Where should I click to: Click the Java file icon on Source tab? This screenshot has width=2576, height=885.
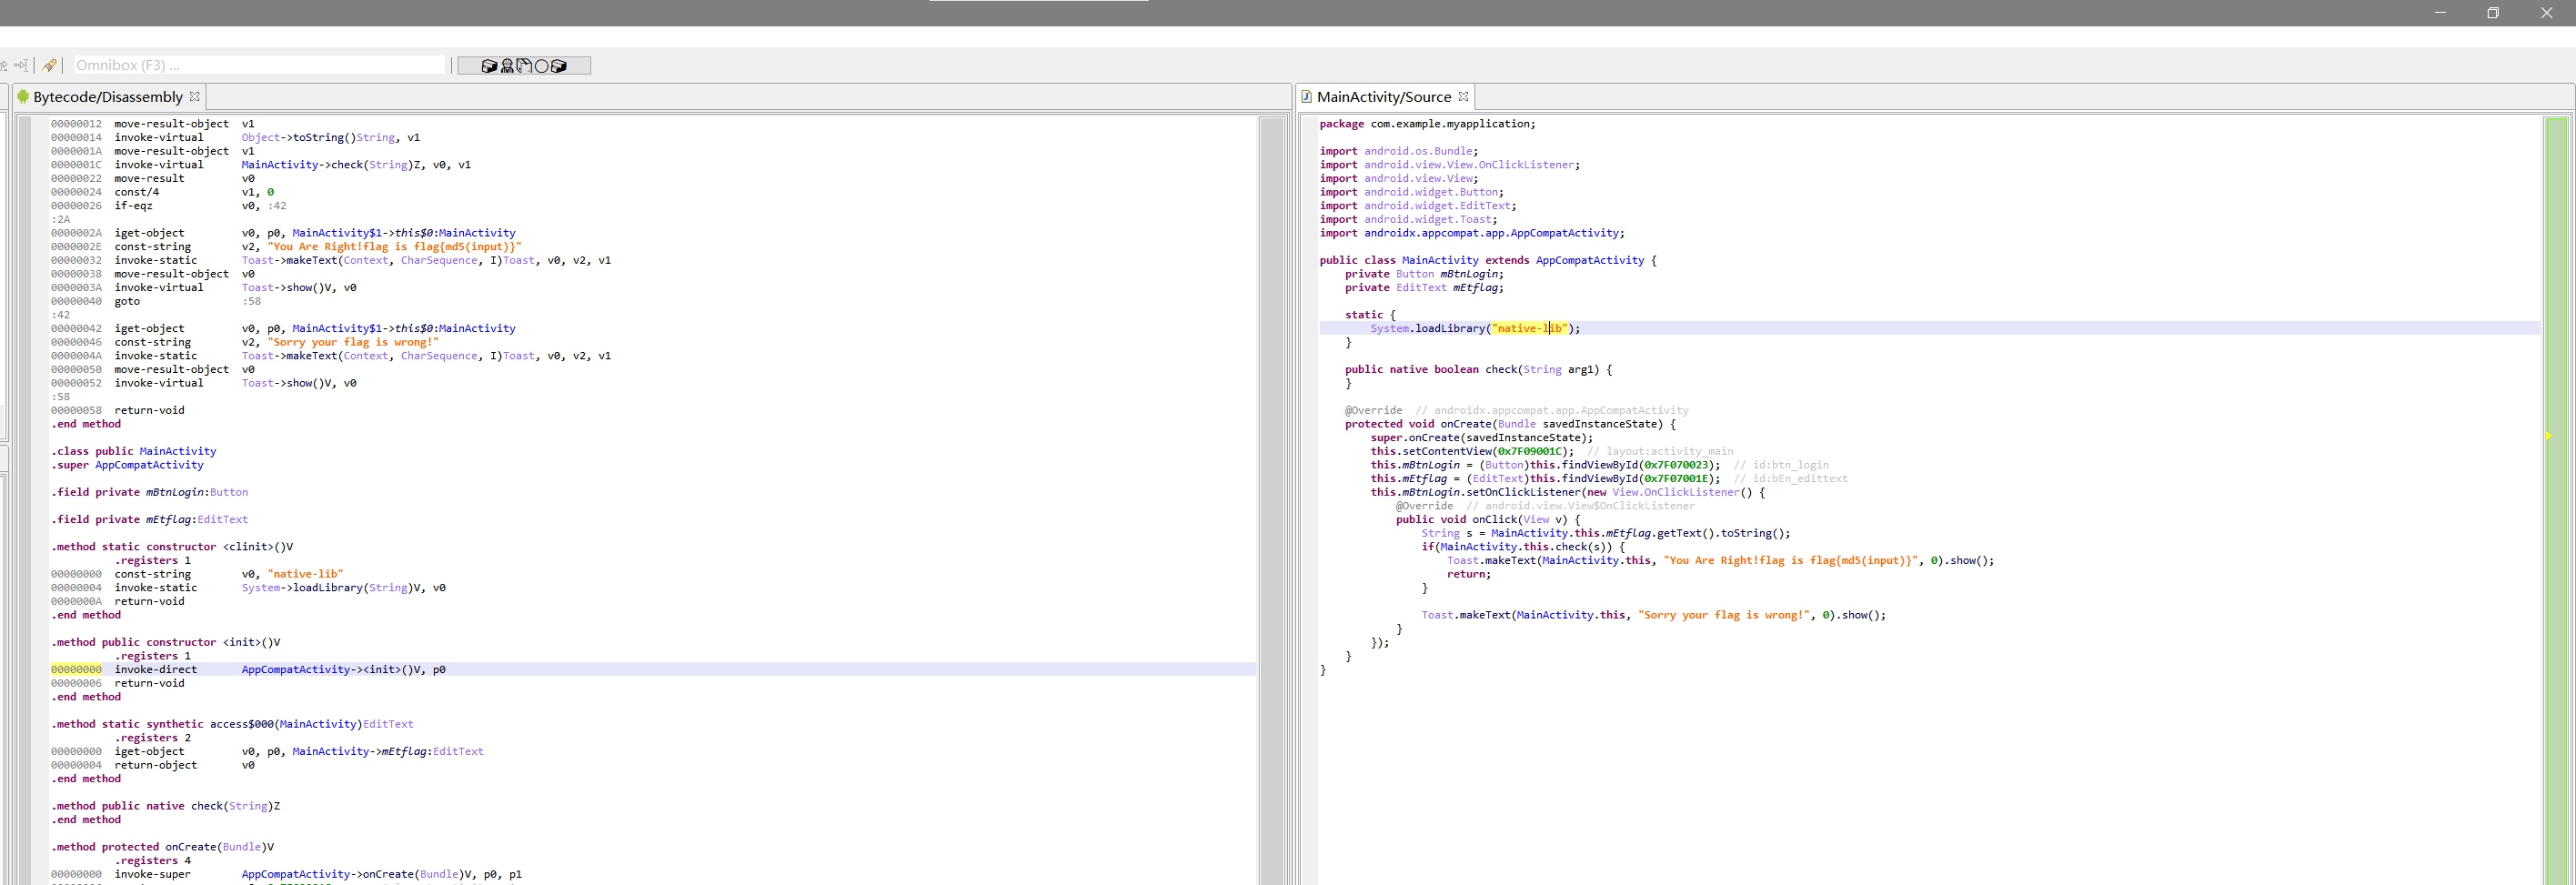tap(1307, 97)
